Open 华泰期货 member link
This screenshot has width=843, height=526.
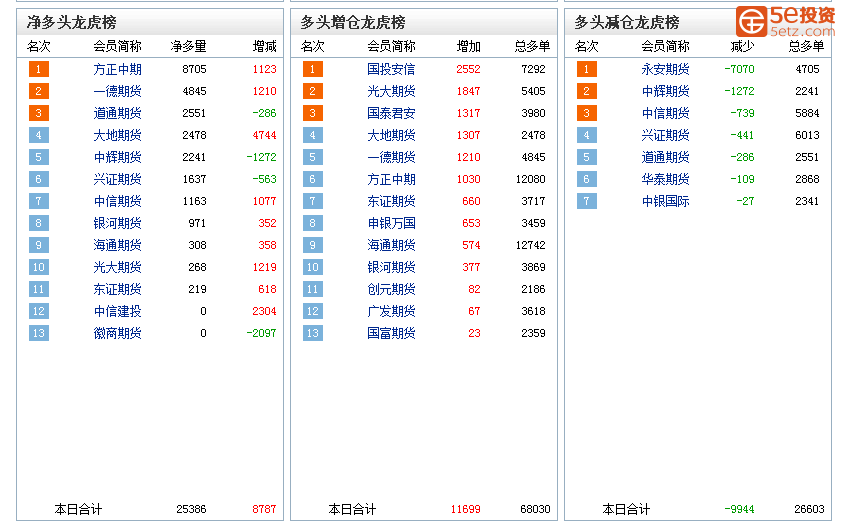coord(666,179)
